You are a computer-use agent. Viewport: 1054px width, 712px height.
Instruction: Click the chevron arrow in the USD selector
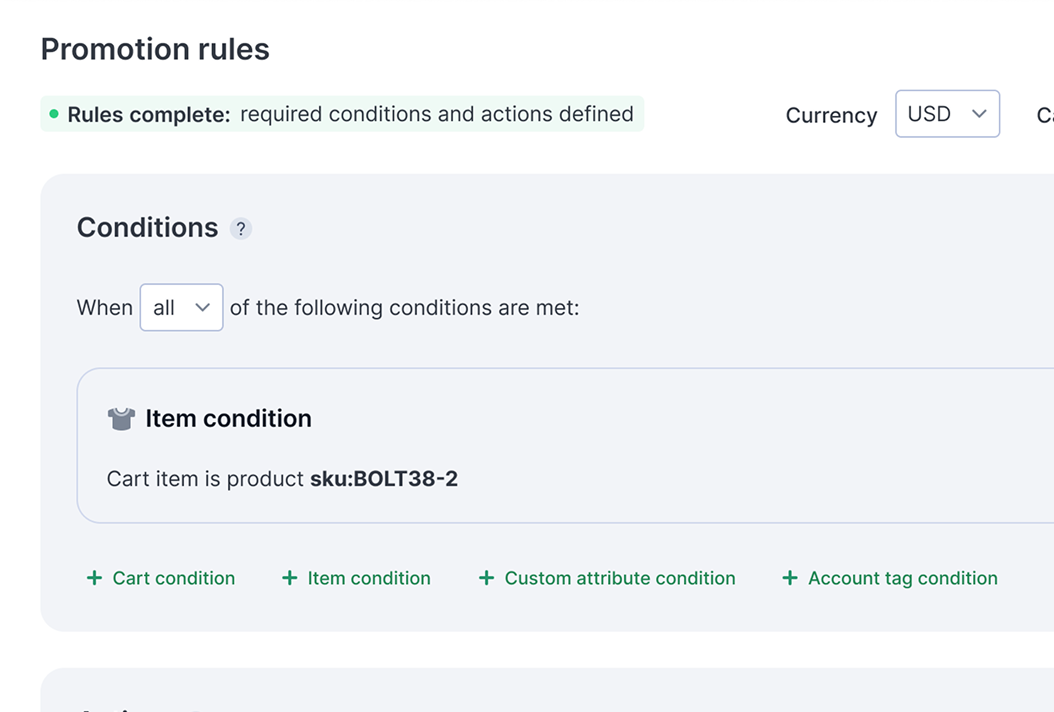[978, 114]
